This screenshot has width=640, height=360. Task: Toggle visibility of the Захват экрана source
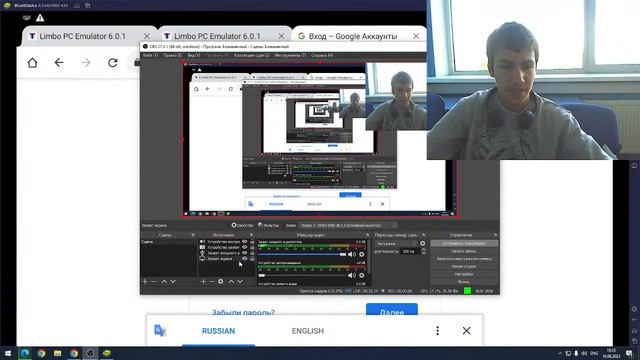tap(245, 258)
